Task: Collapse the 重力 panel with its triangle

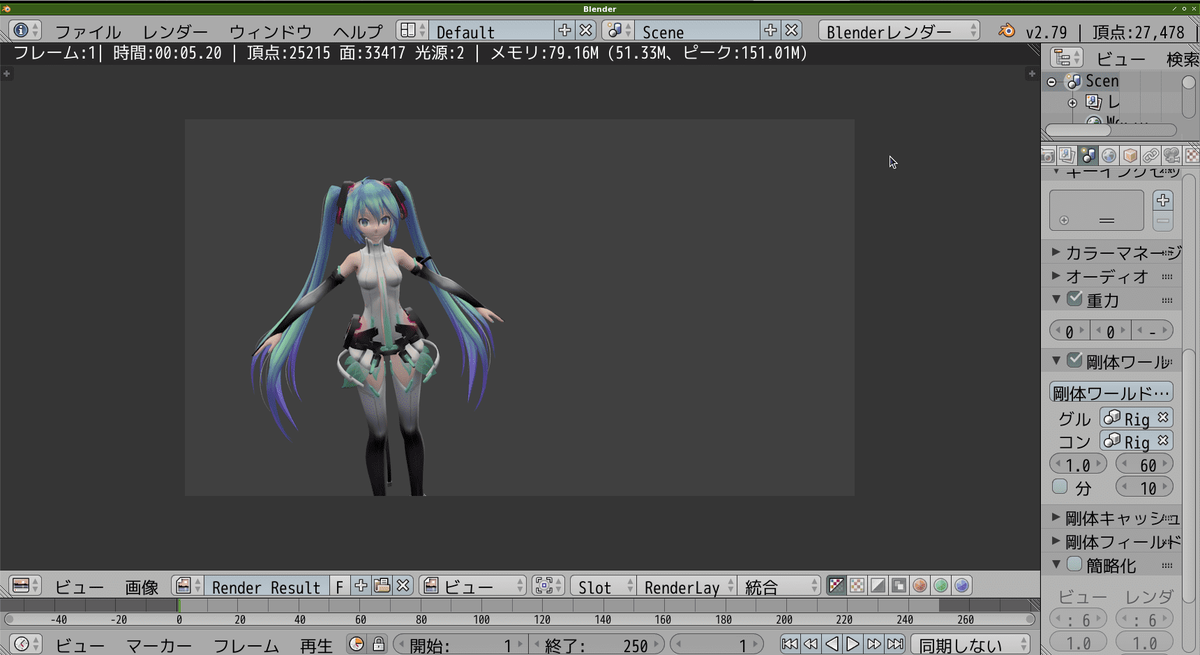Action: pyautogui.click(x=1056, y=299)
